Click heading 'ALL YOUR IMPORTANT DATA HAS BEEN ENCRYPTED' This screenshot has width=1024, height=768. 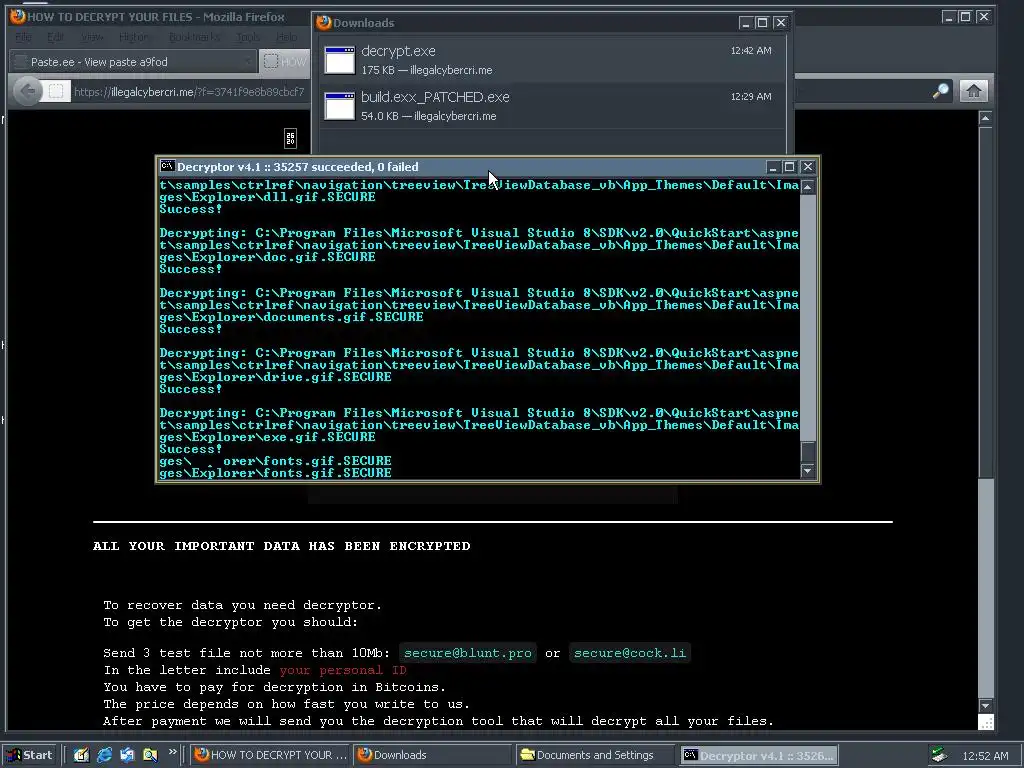(x=281, y=546)
